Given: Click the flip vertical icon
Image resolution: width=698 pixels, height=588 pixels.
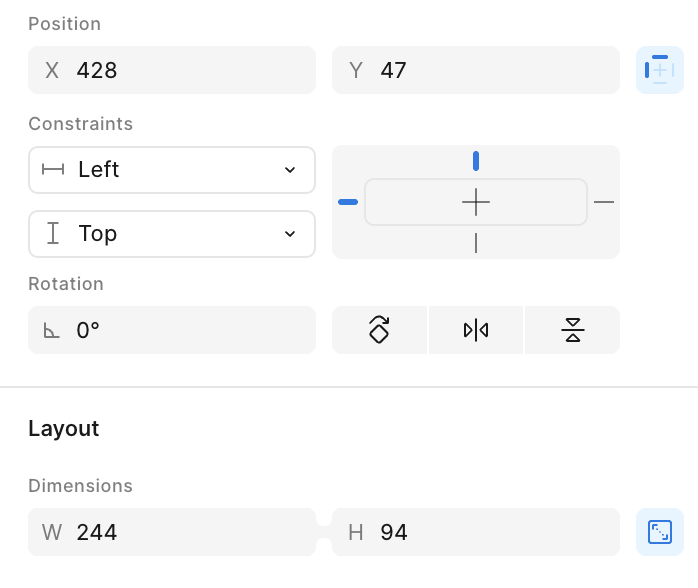Looking at the screenshot, I should [x=572, y=330].
